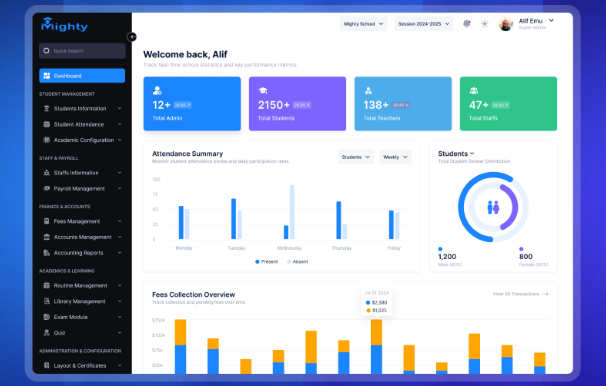Click the sun theme icon in the header
Screen dimensions: 606x386
[484, 24]
